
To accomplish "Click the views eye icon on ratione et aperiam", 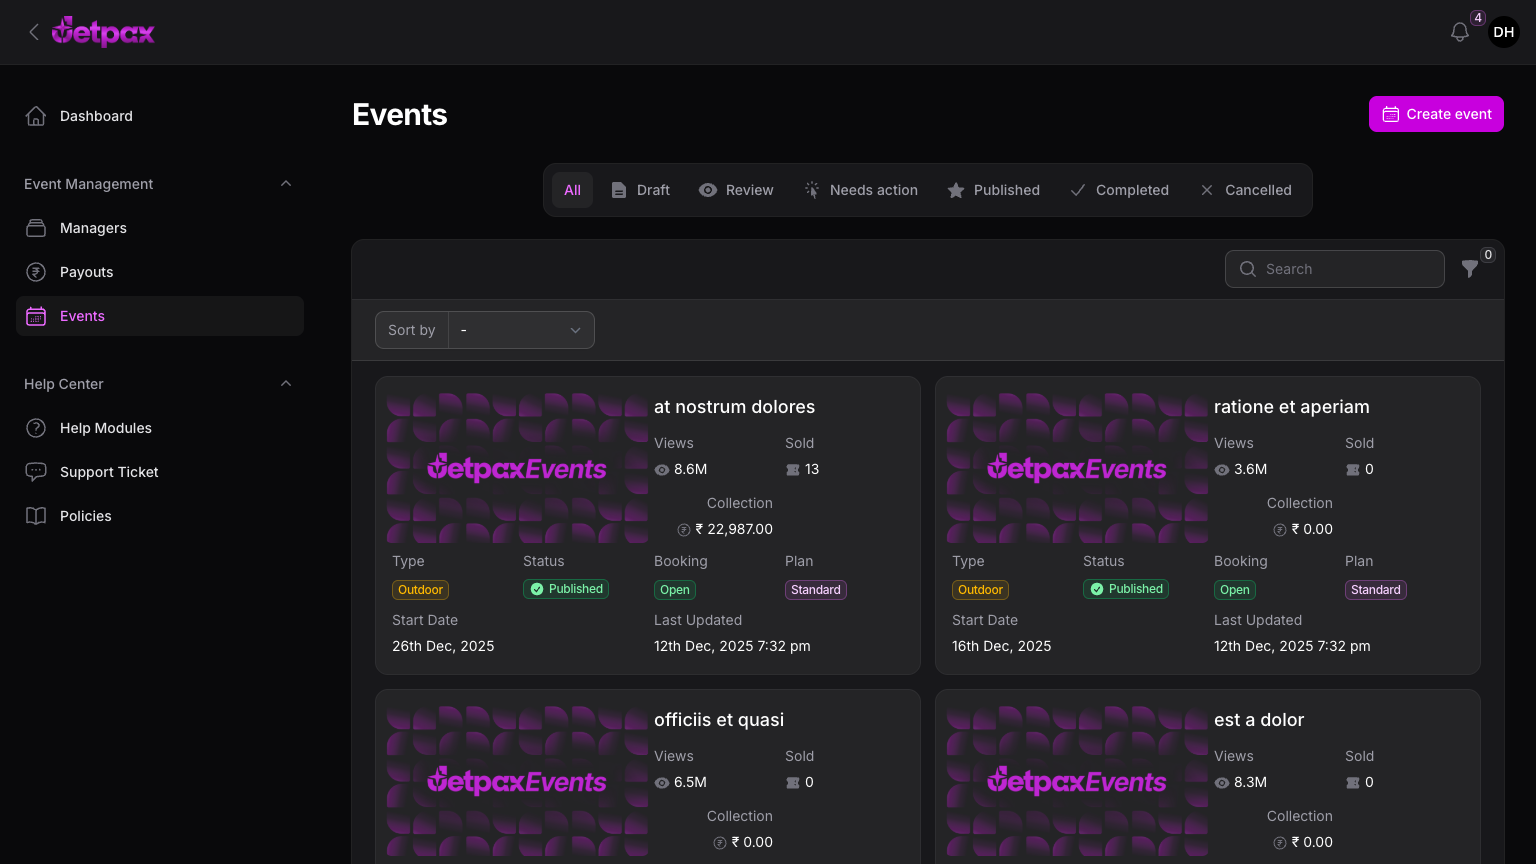I will (1222, 470).
